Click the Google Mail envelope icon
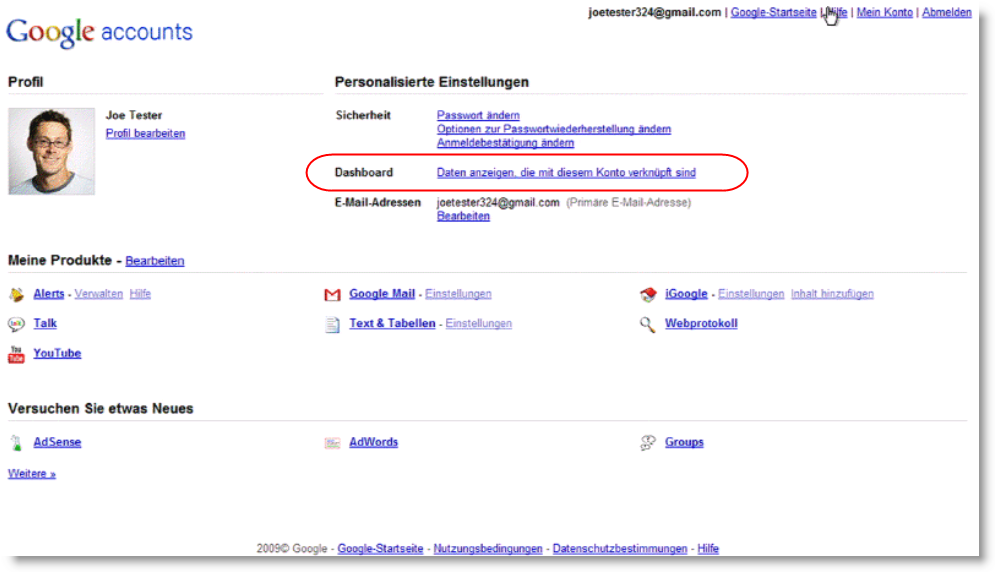The width and height of the screenshot is (995, 572). [x=333, y=294]
